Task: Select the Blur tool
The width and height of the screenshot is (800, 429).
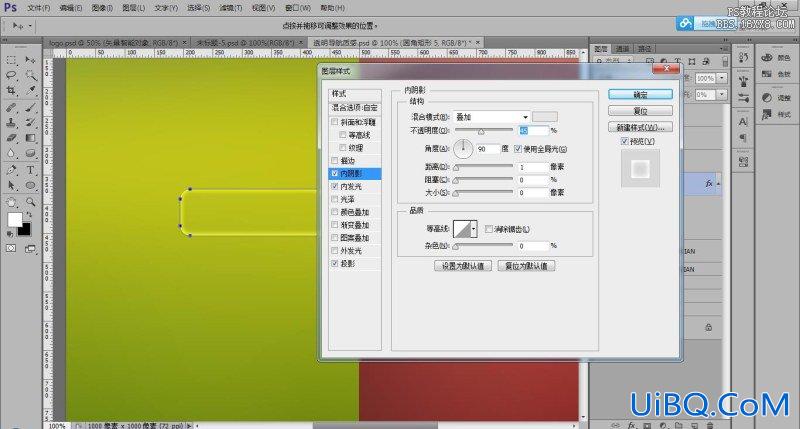Action: pyautogui.click(x=11, y=153)
